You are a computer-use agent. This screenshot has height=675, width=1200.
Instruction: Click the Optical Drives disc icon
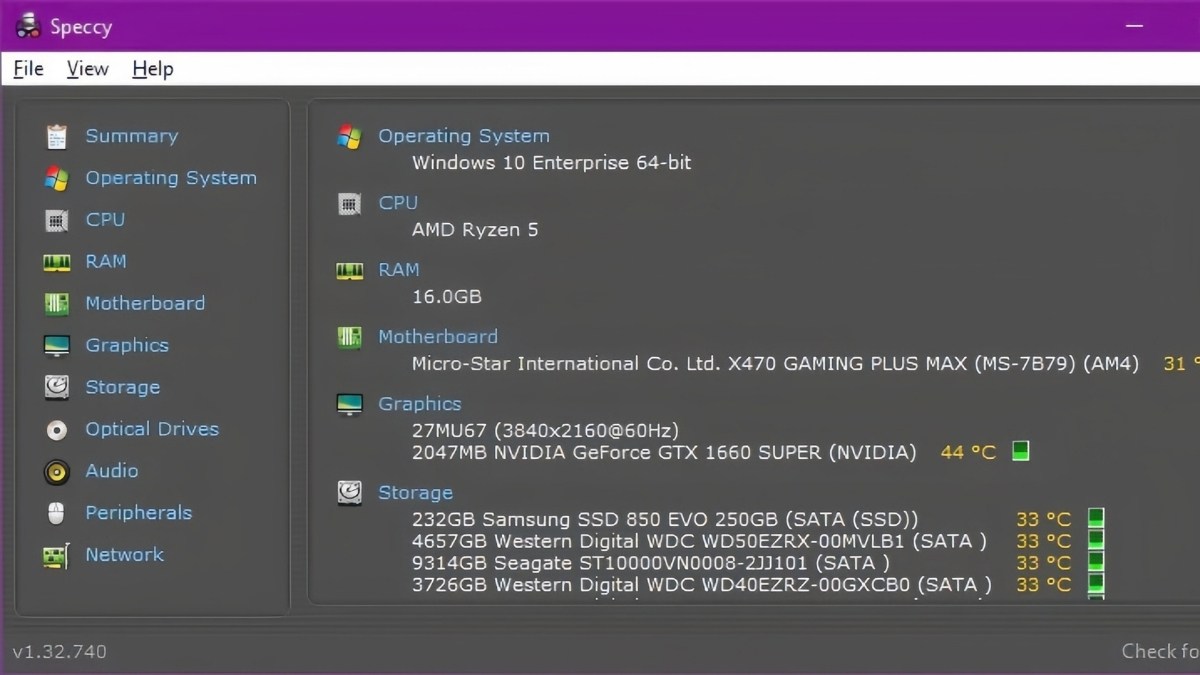pyautogui.click(x=57, y=430)
